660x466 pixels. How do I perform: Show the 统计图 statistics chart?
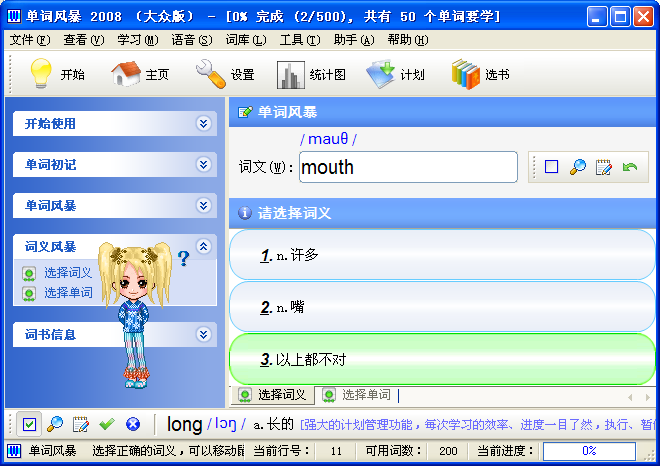point(291,75)
